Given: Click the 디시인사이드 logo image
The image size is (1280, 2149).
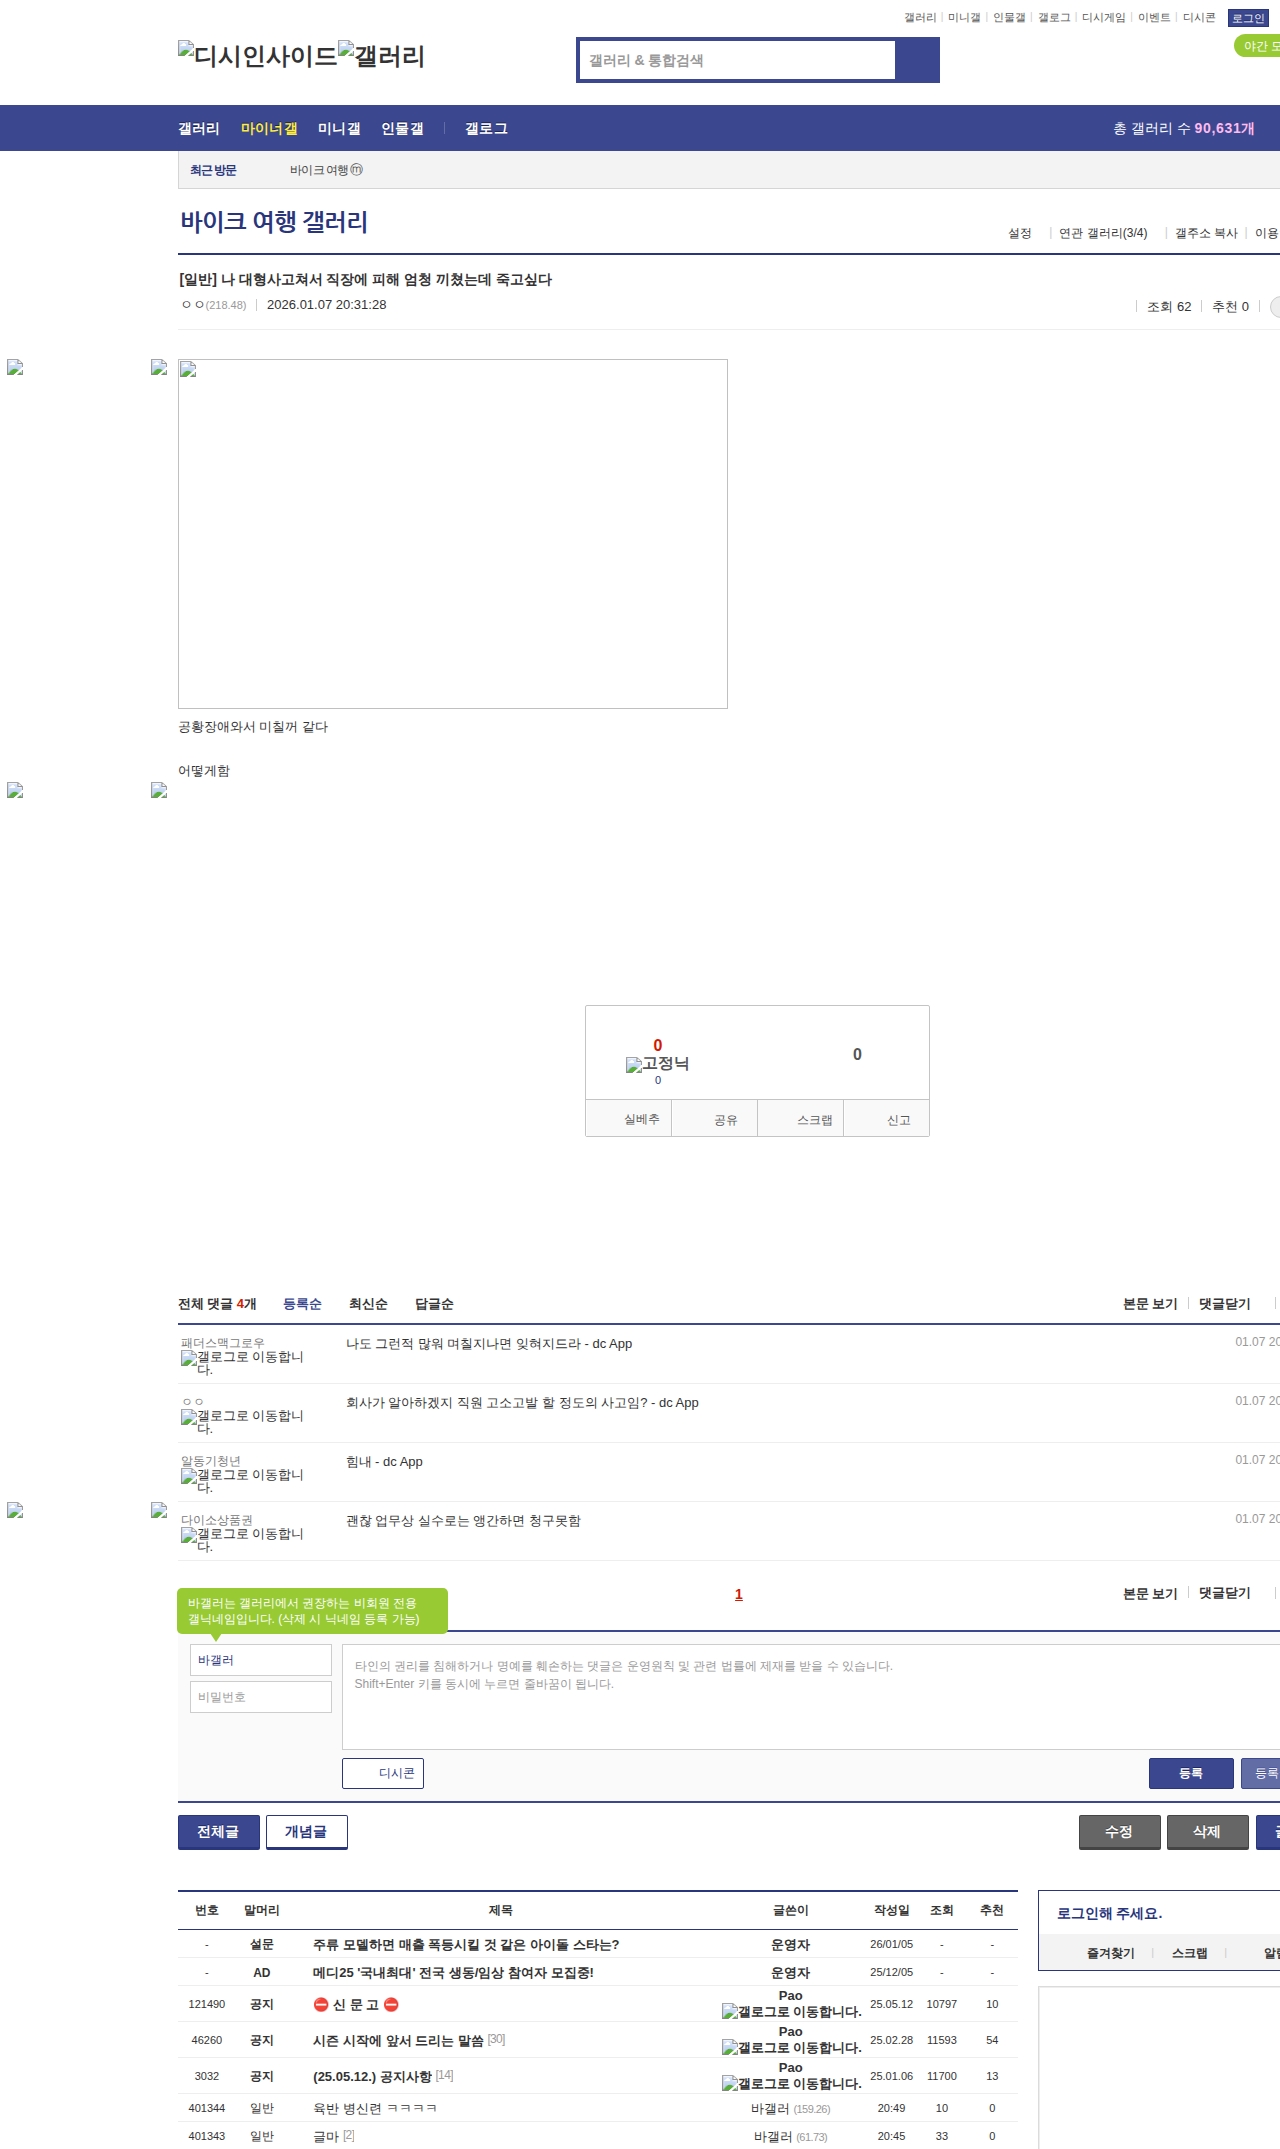Looking at the screenshot, I should 258,56.
